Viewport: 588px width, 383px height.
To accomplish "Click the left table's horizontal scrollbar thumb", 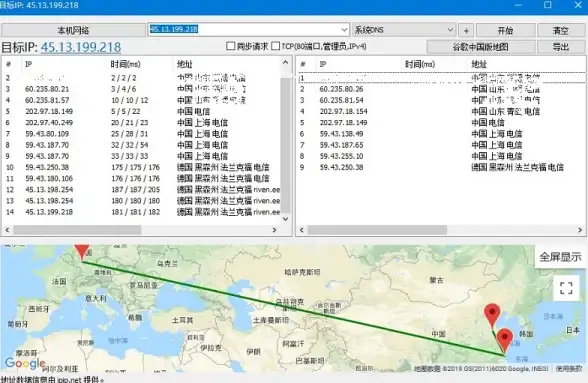I will point(77,230).
